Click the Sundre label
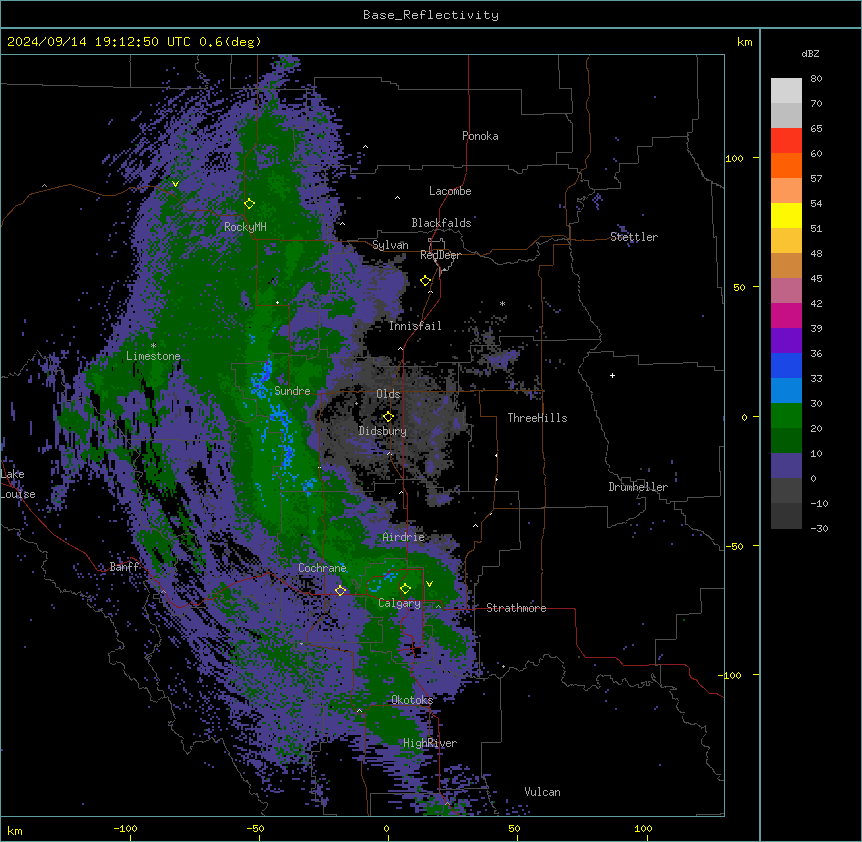This screenshot has height=842, width=862. pyautogui.click(x=292, y=391)
